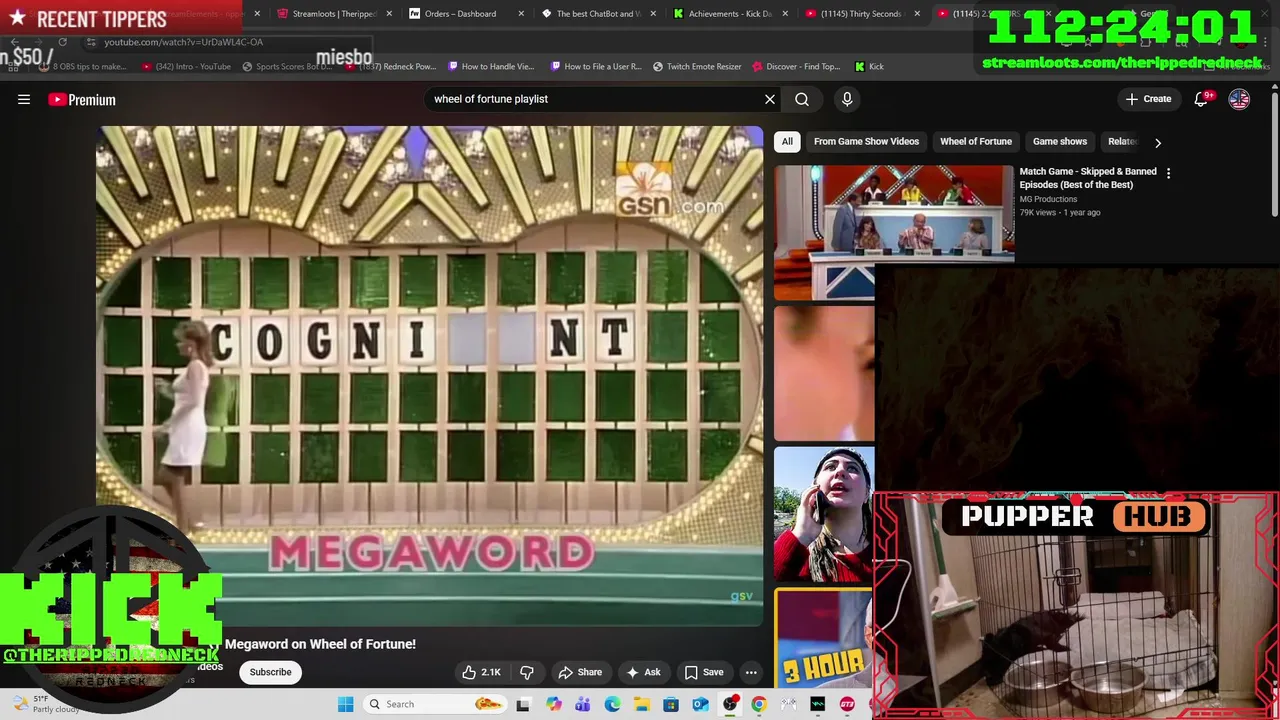1280x720 pixels.
Task: Select the All filter chip
Action: coord(787,141)
